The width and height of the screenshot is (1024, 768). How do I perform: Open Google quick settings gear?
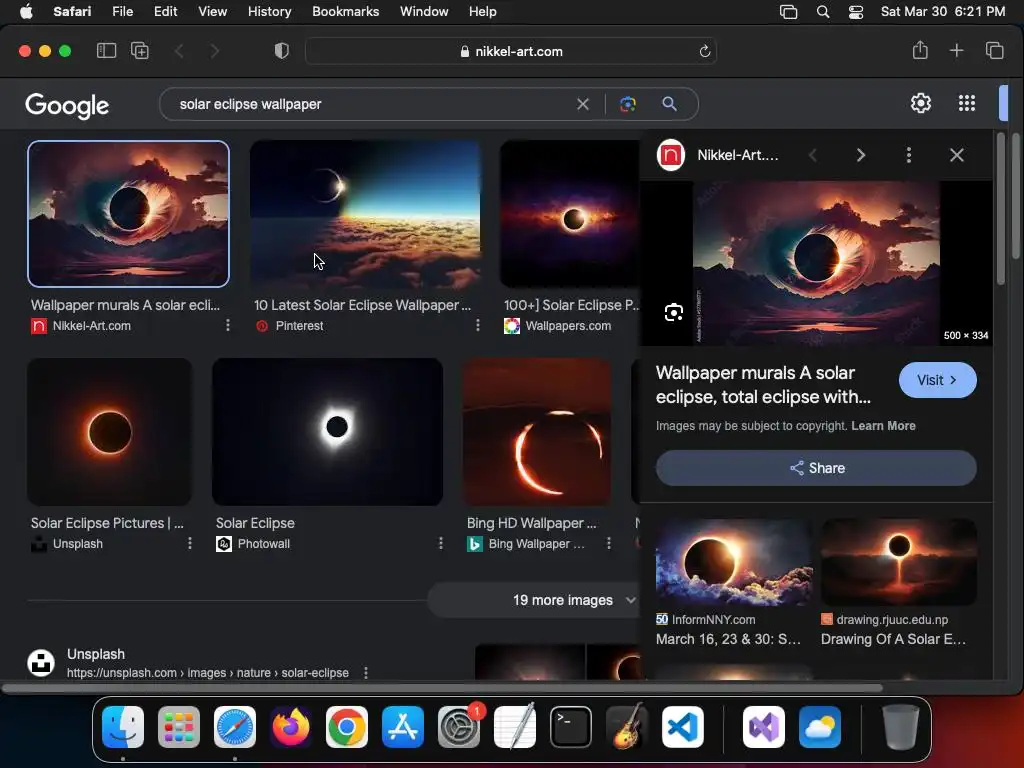tap(921, 103)
